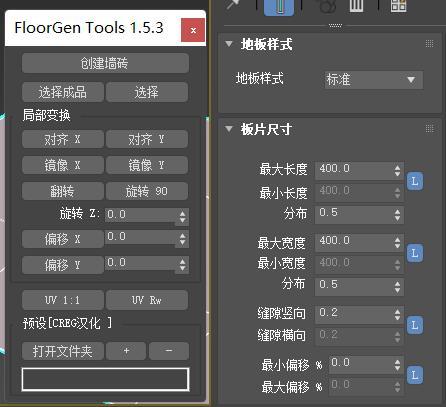
Task: Click the 最小偏移 % spinner arrows
Action: pyautogui.click(x=397, y=365)
